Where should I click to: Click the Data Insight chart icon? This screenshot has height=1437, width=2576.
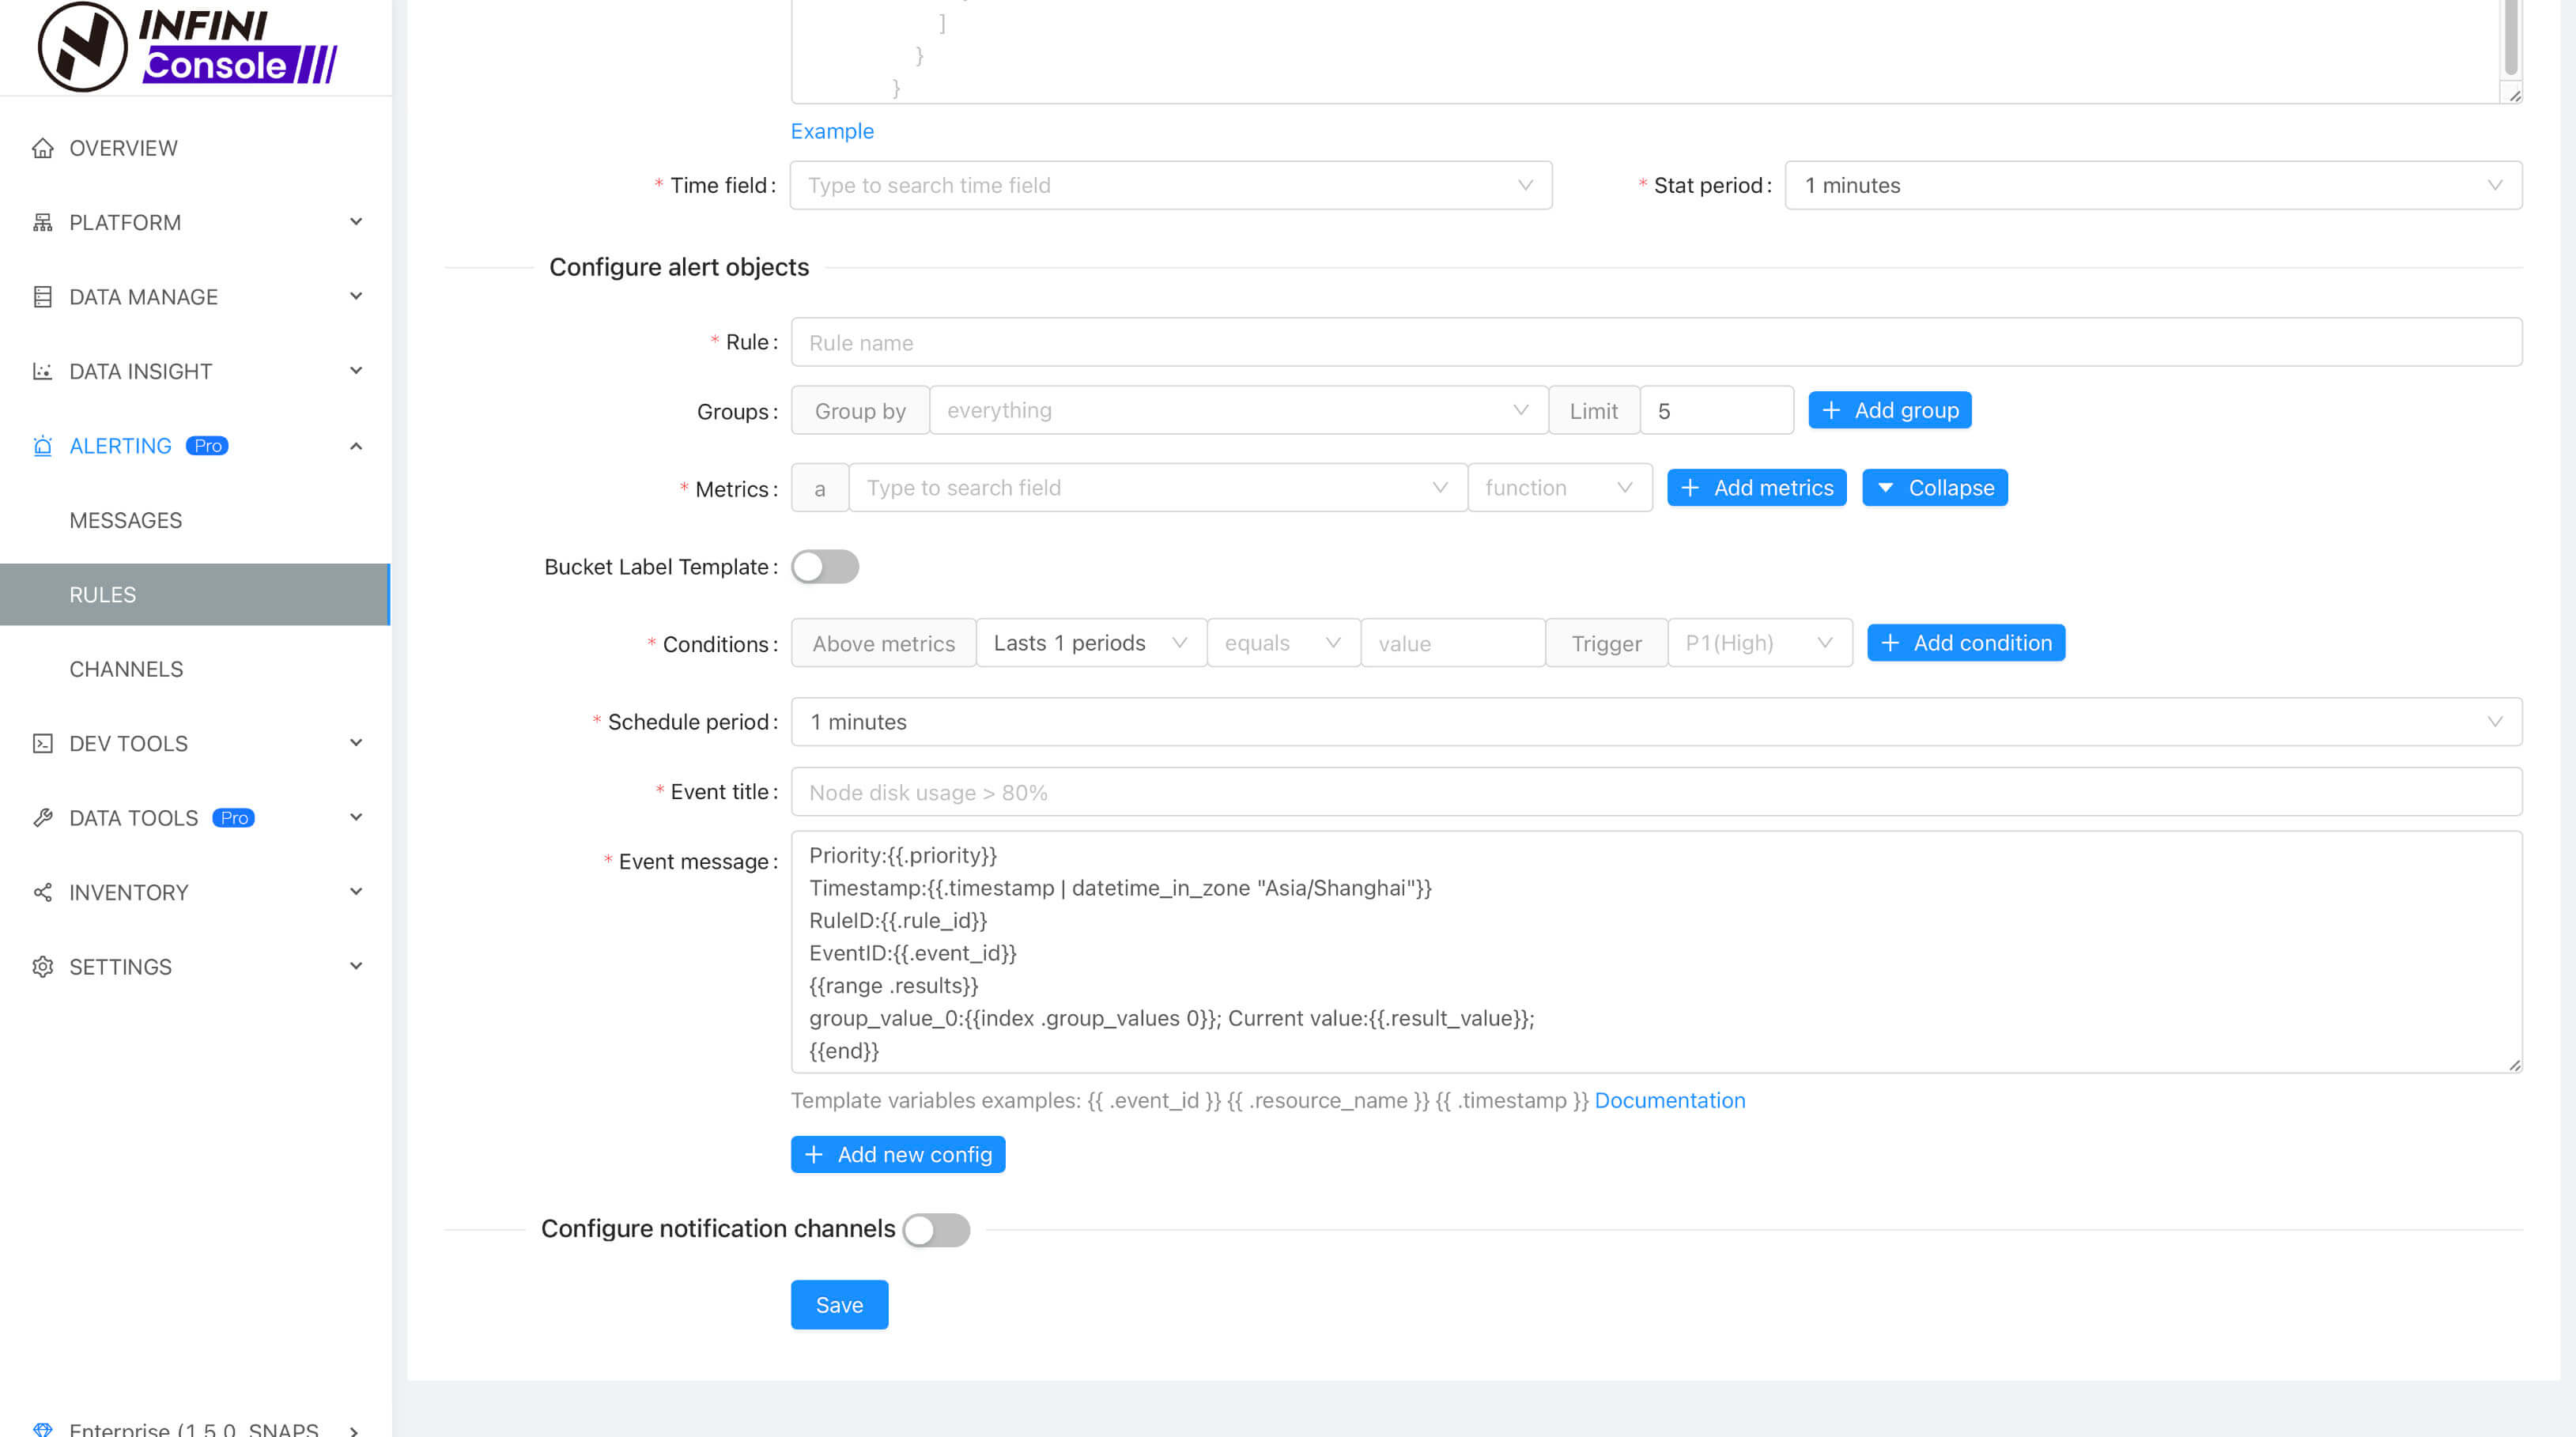coord(42,371)
